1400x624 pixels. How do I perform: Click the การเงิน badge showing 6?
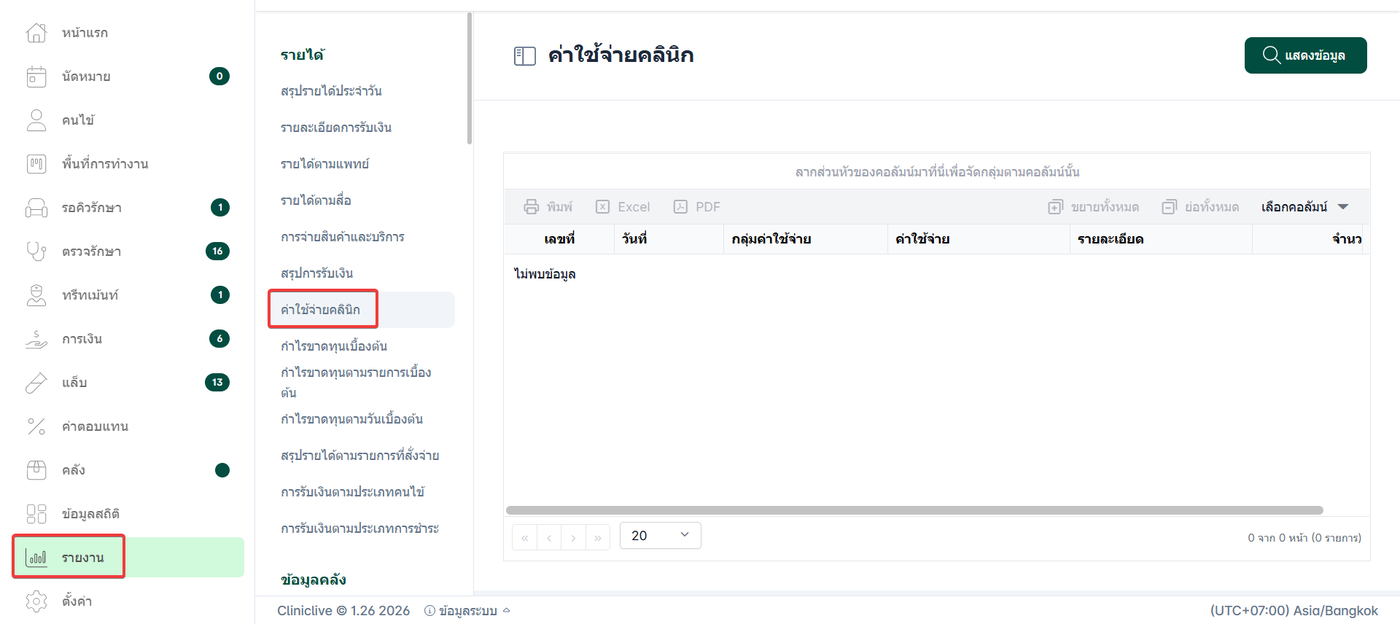[220, 339]
